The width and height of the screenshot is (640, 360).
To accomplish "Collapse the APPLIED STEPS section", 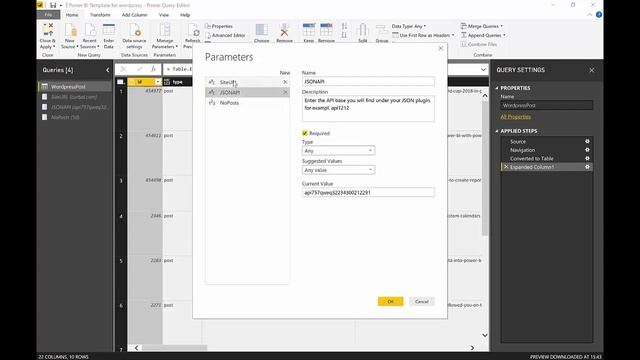I will coord(497,131).
